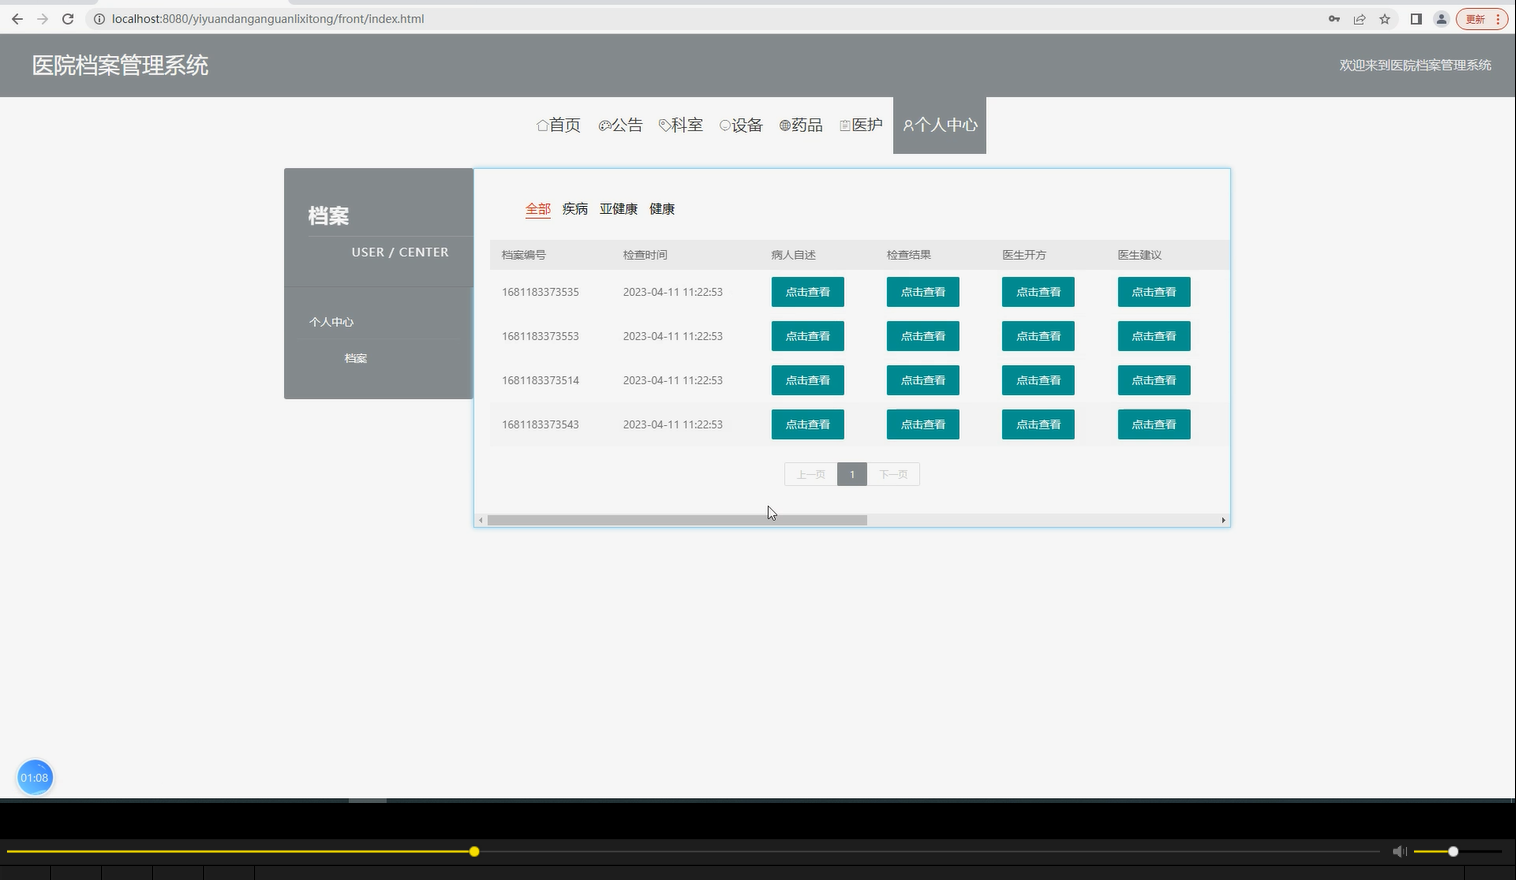Select the 疾病 filter tab
Screen dimensions: 1516x880
point(575,209)
